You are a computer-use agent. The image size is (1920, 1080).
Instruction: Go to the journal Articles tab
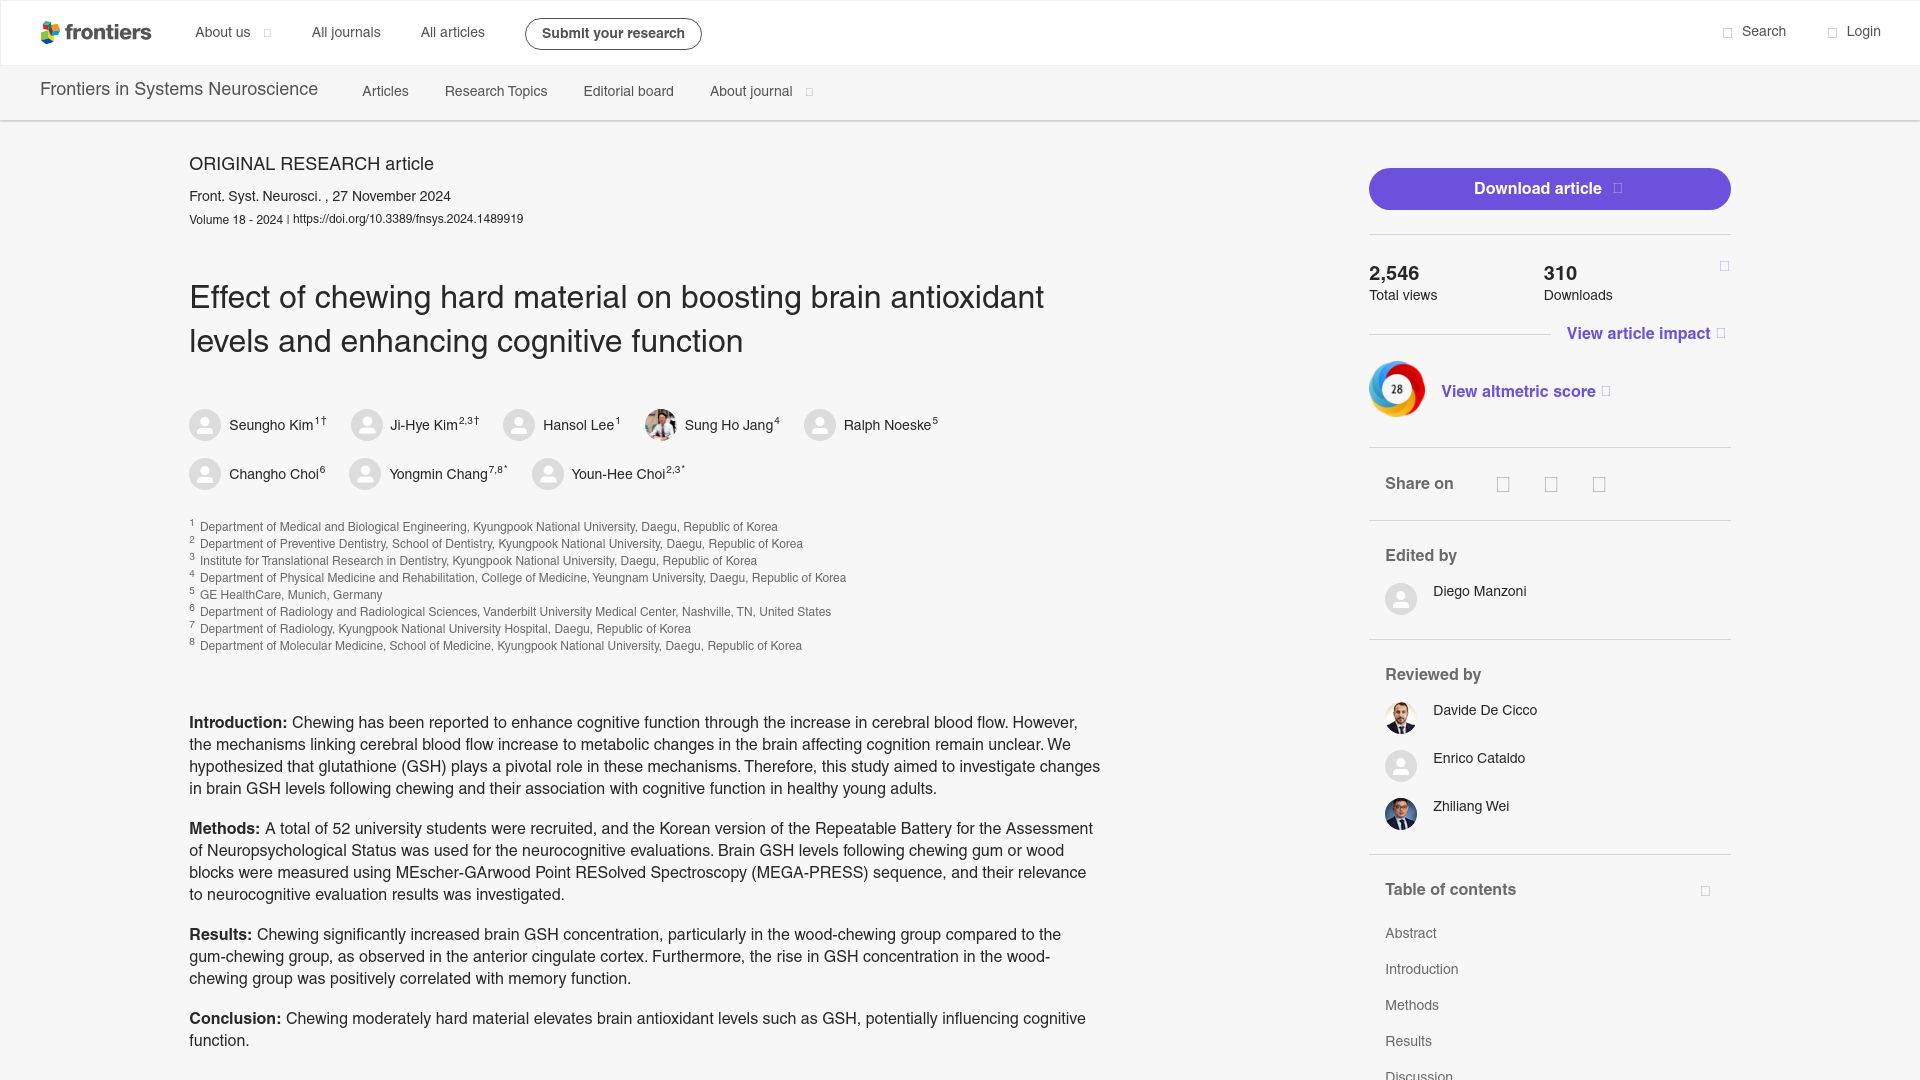385,92
